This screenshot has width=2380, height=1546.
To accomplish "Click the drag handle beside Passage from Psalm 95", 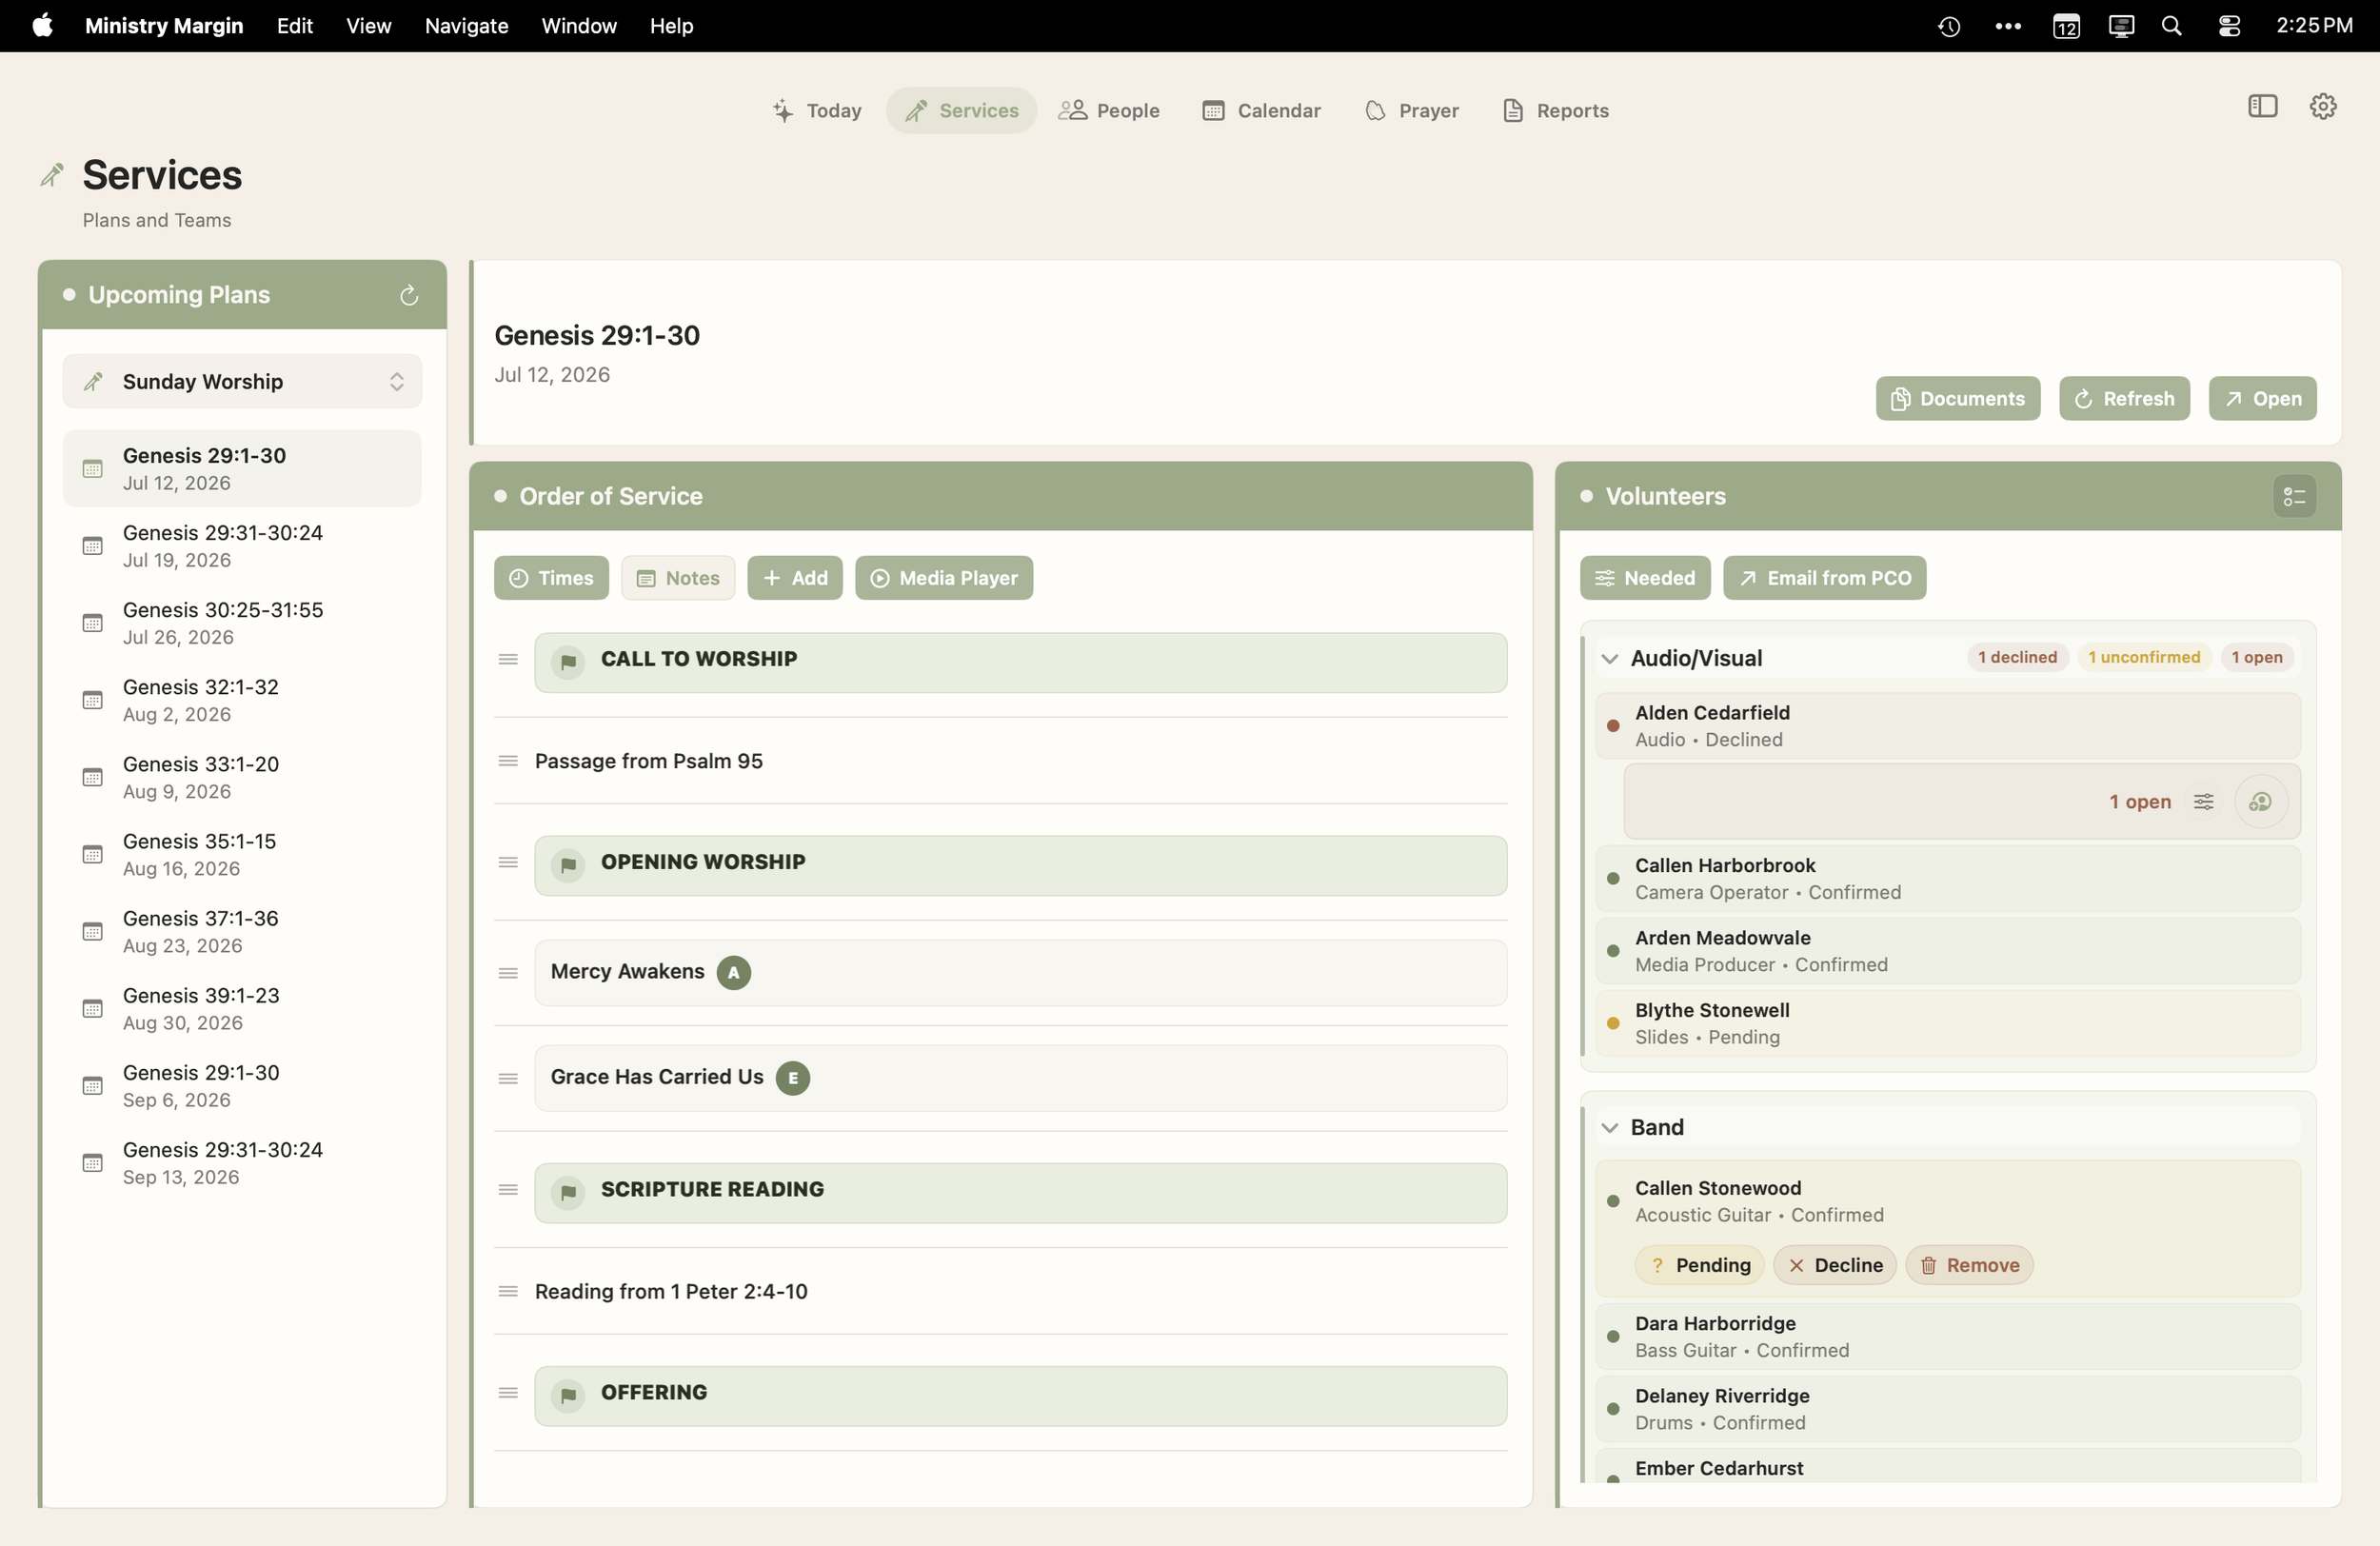I will tap(508, 761).
